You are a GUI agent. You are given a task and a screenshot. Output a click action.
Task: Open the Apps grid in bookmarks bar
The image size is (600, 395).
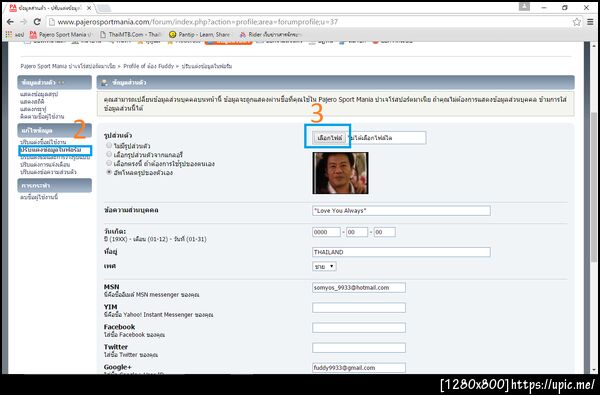click(x=15, y=34)
